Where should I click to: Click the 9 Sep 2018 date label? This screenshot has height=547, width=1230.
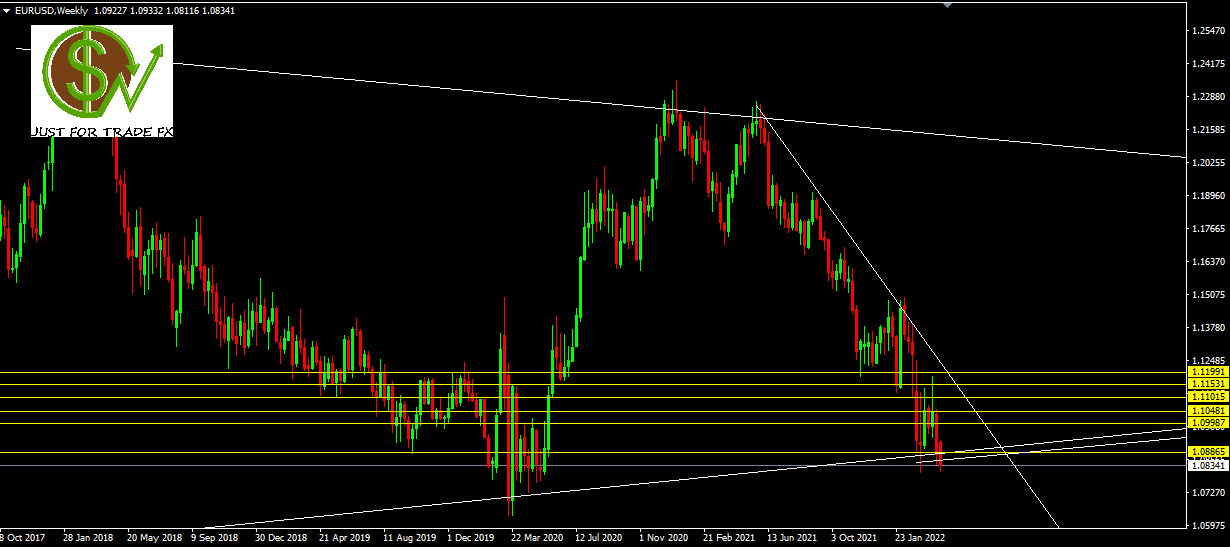pos(214,537)
